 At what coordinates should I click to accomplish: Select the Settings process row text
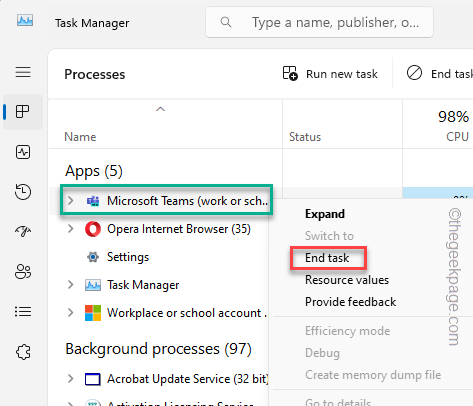point(128,257)
